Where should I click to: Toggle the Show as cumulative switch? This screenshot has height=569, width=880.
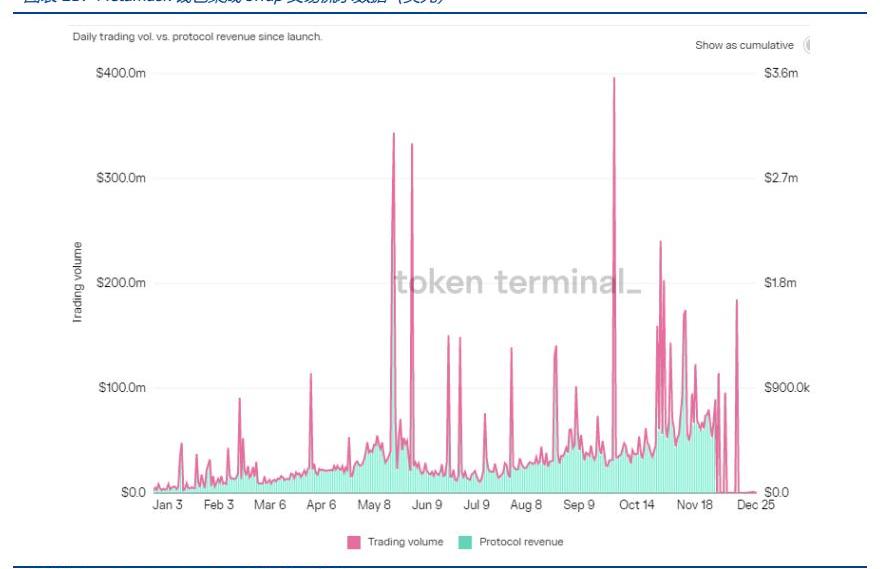pos(807,45)
